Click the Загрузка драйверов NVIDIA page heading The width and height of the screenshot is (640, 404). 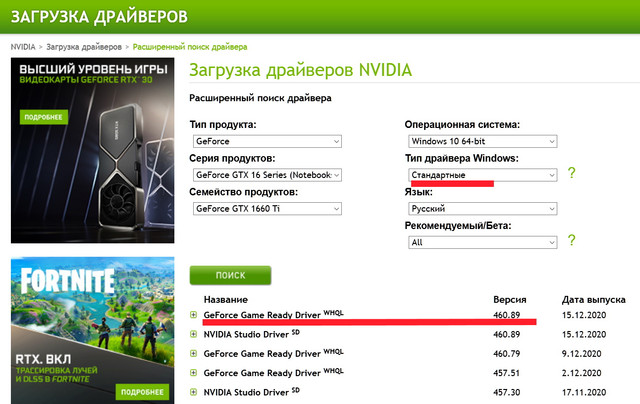300,70
